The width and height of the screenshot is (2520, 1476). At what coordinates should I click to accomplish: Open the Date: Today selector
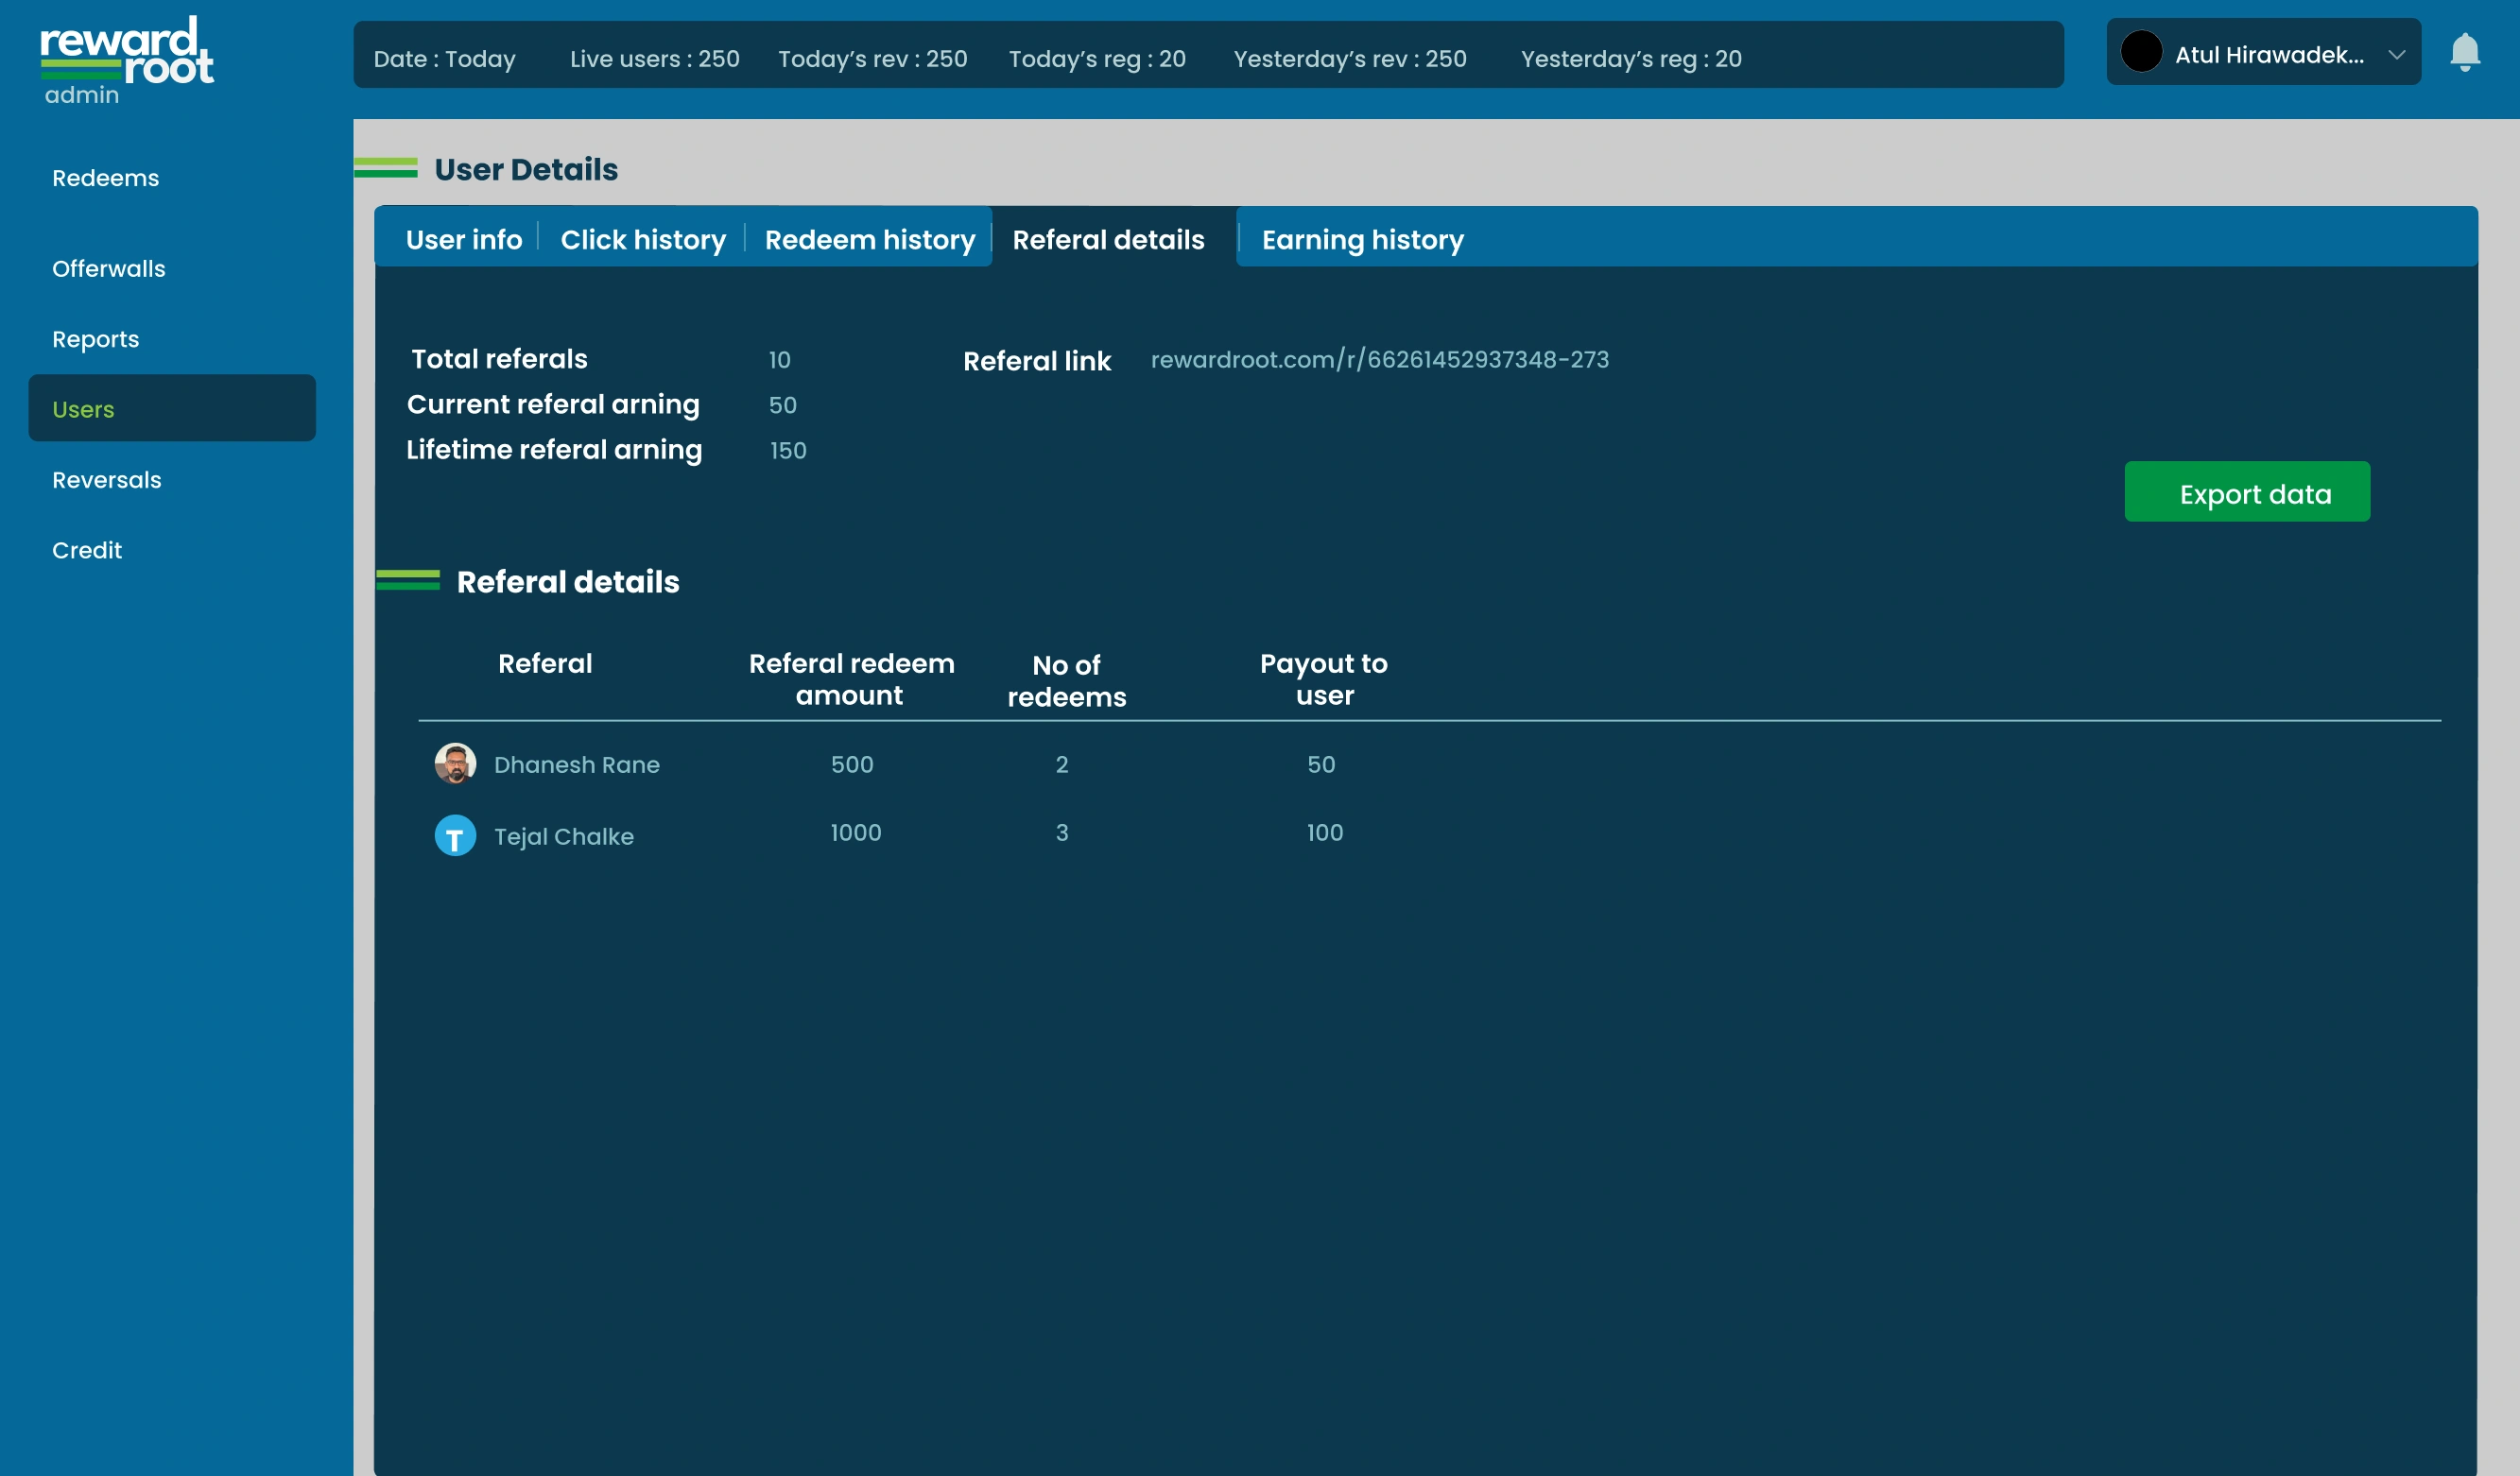tap(443, 58)
